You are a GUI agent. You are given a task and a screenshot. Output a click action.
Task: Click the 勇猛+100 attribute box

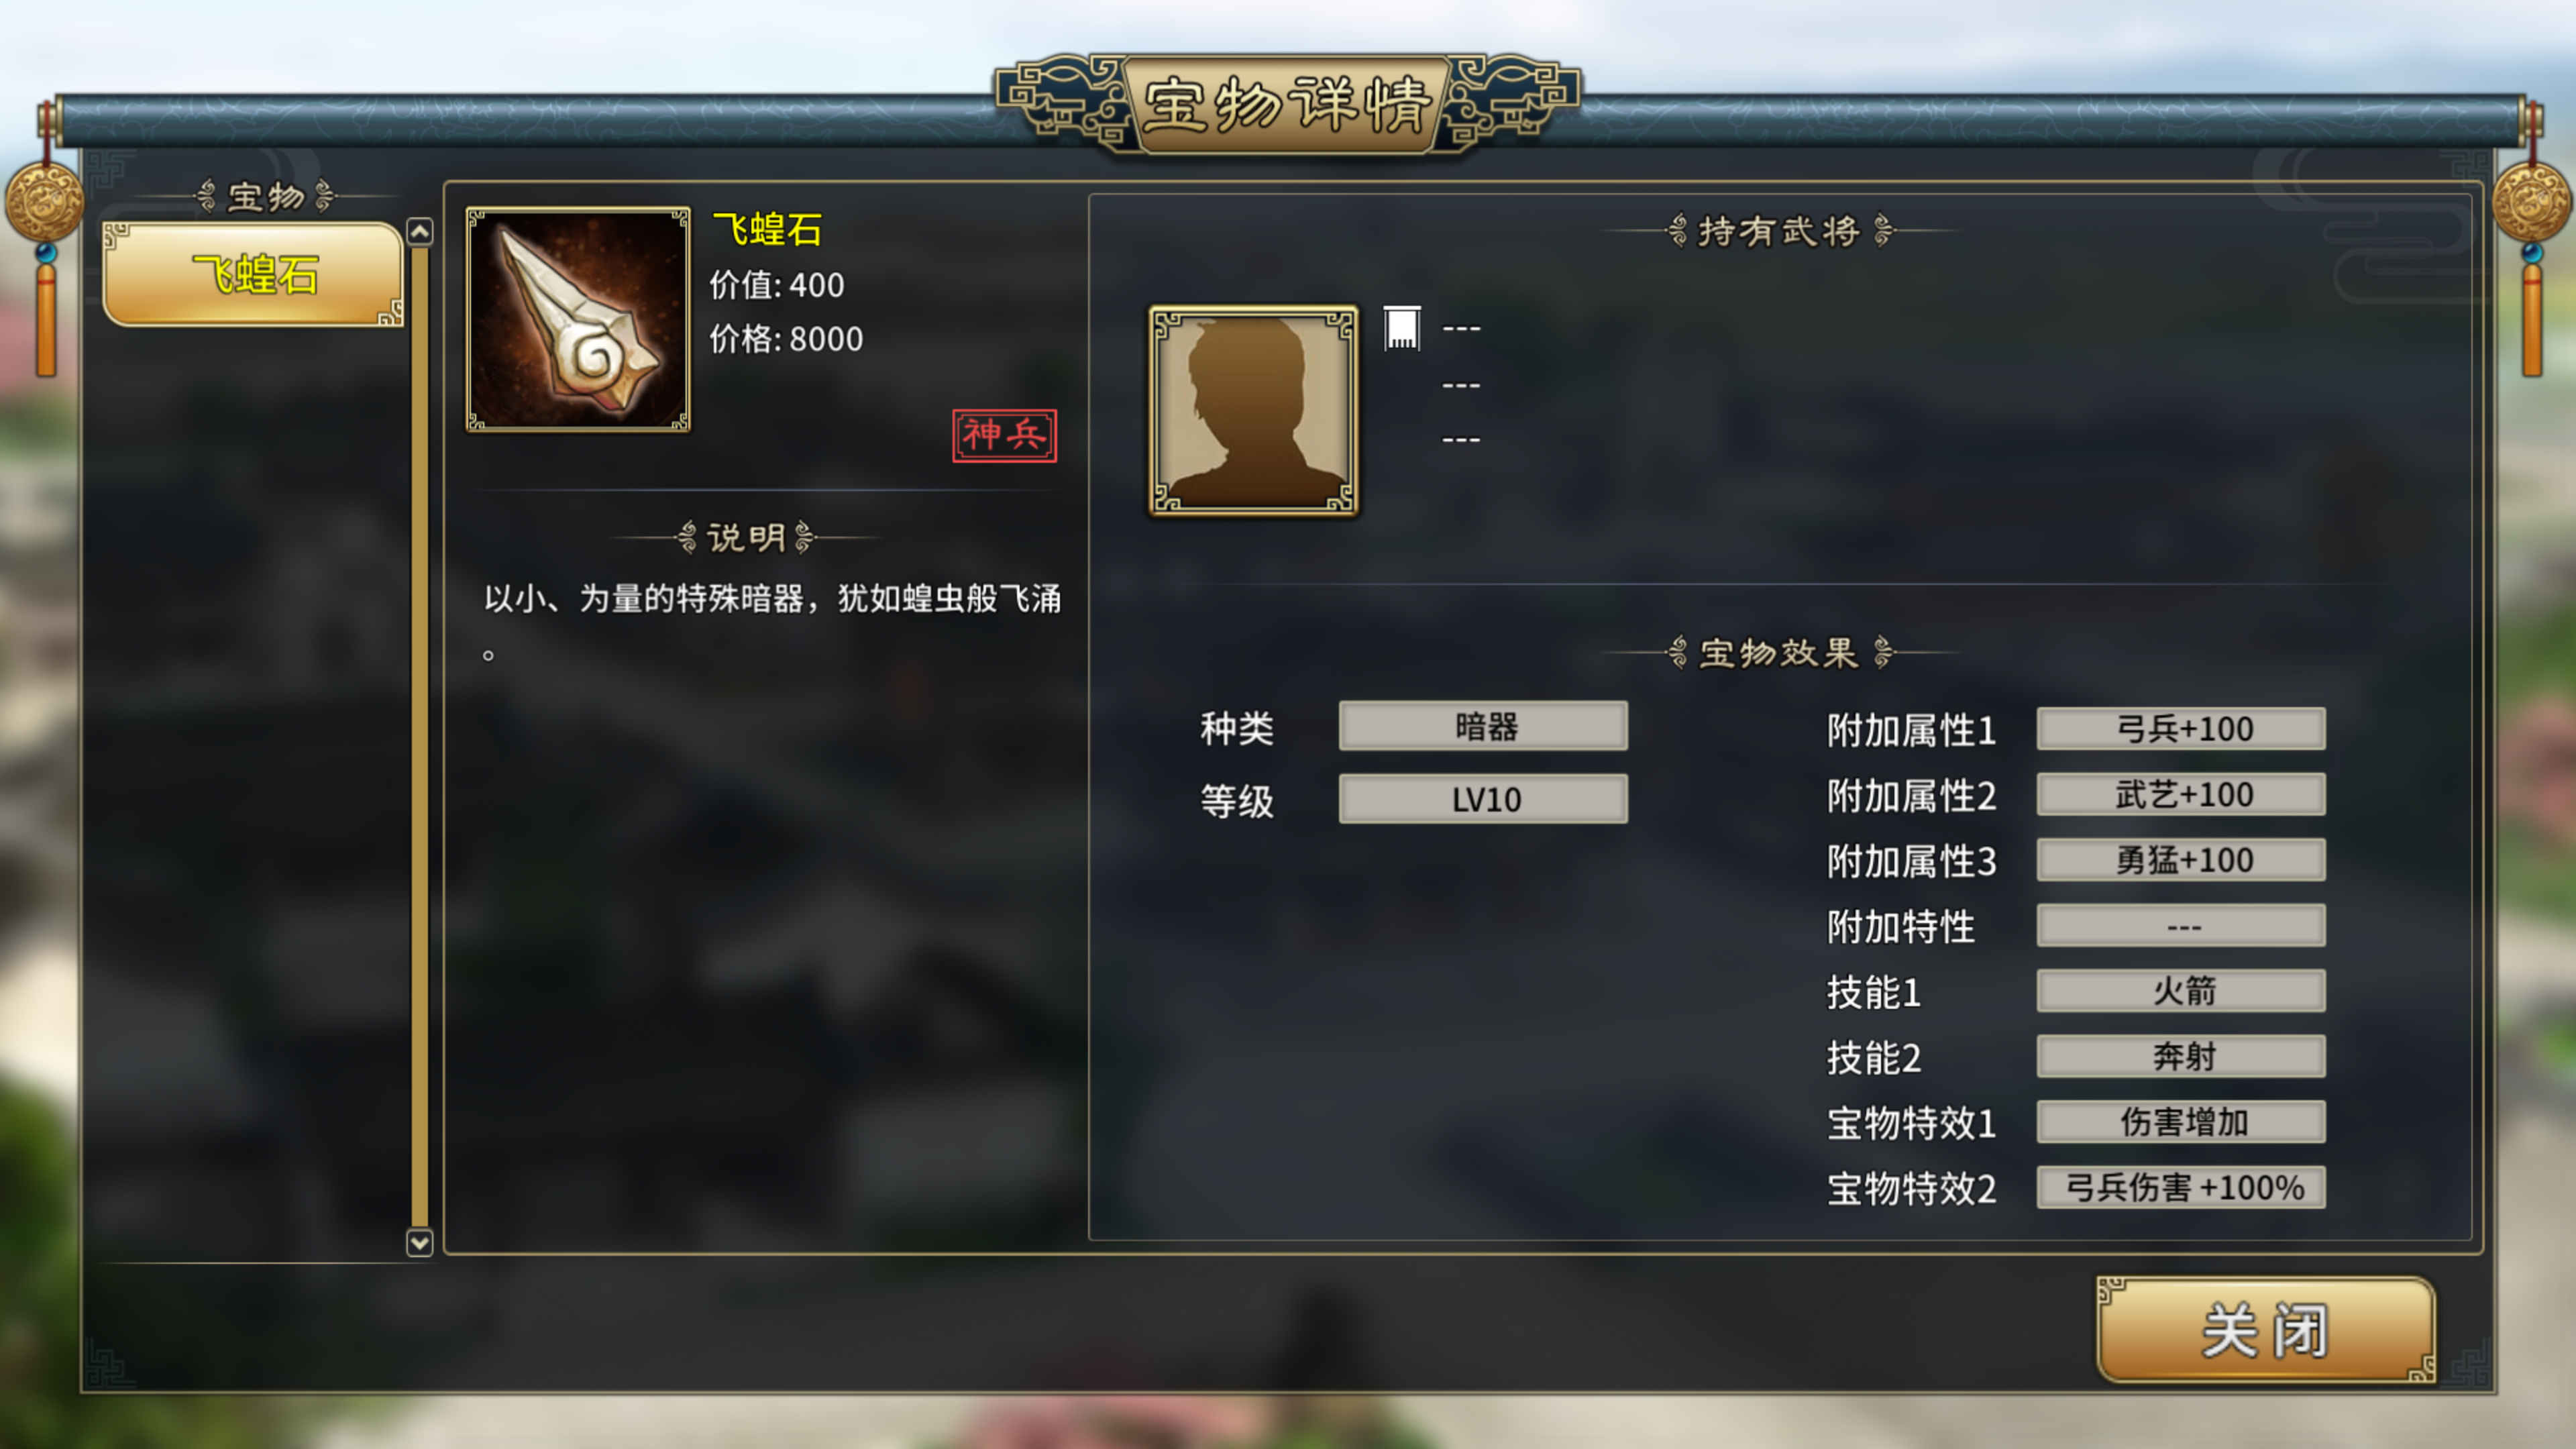[x=2181, y=859]
